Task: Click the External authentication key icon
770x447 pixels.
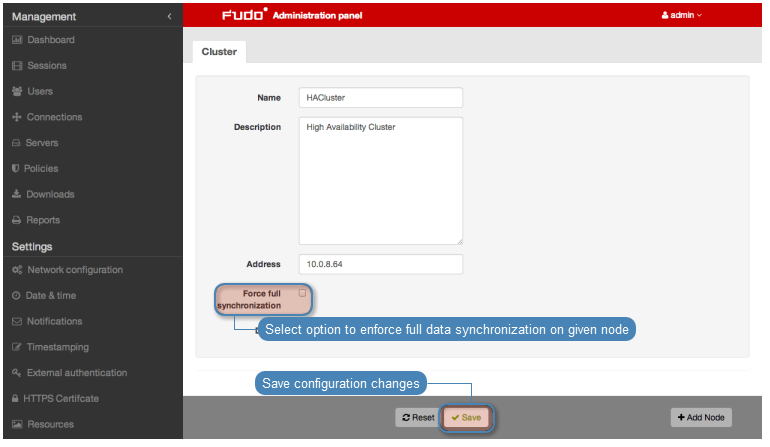Action: tap(17, 373)
